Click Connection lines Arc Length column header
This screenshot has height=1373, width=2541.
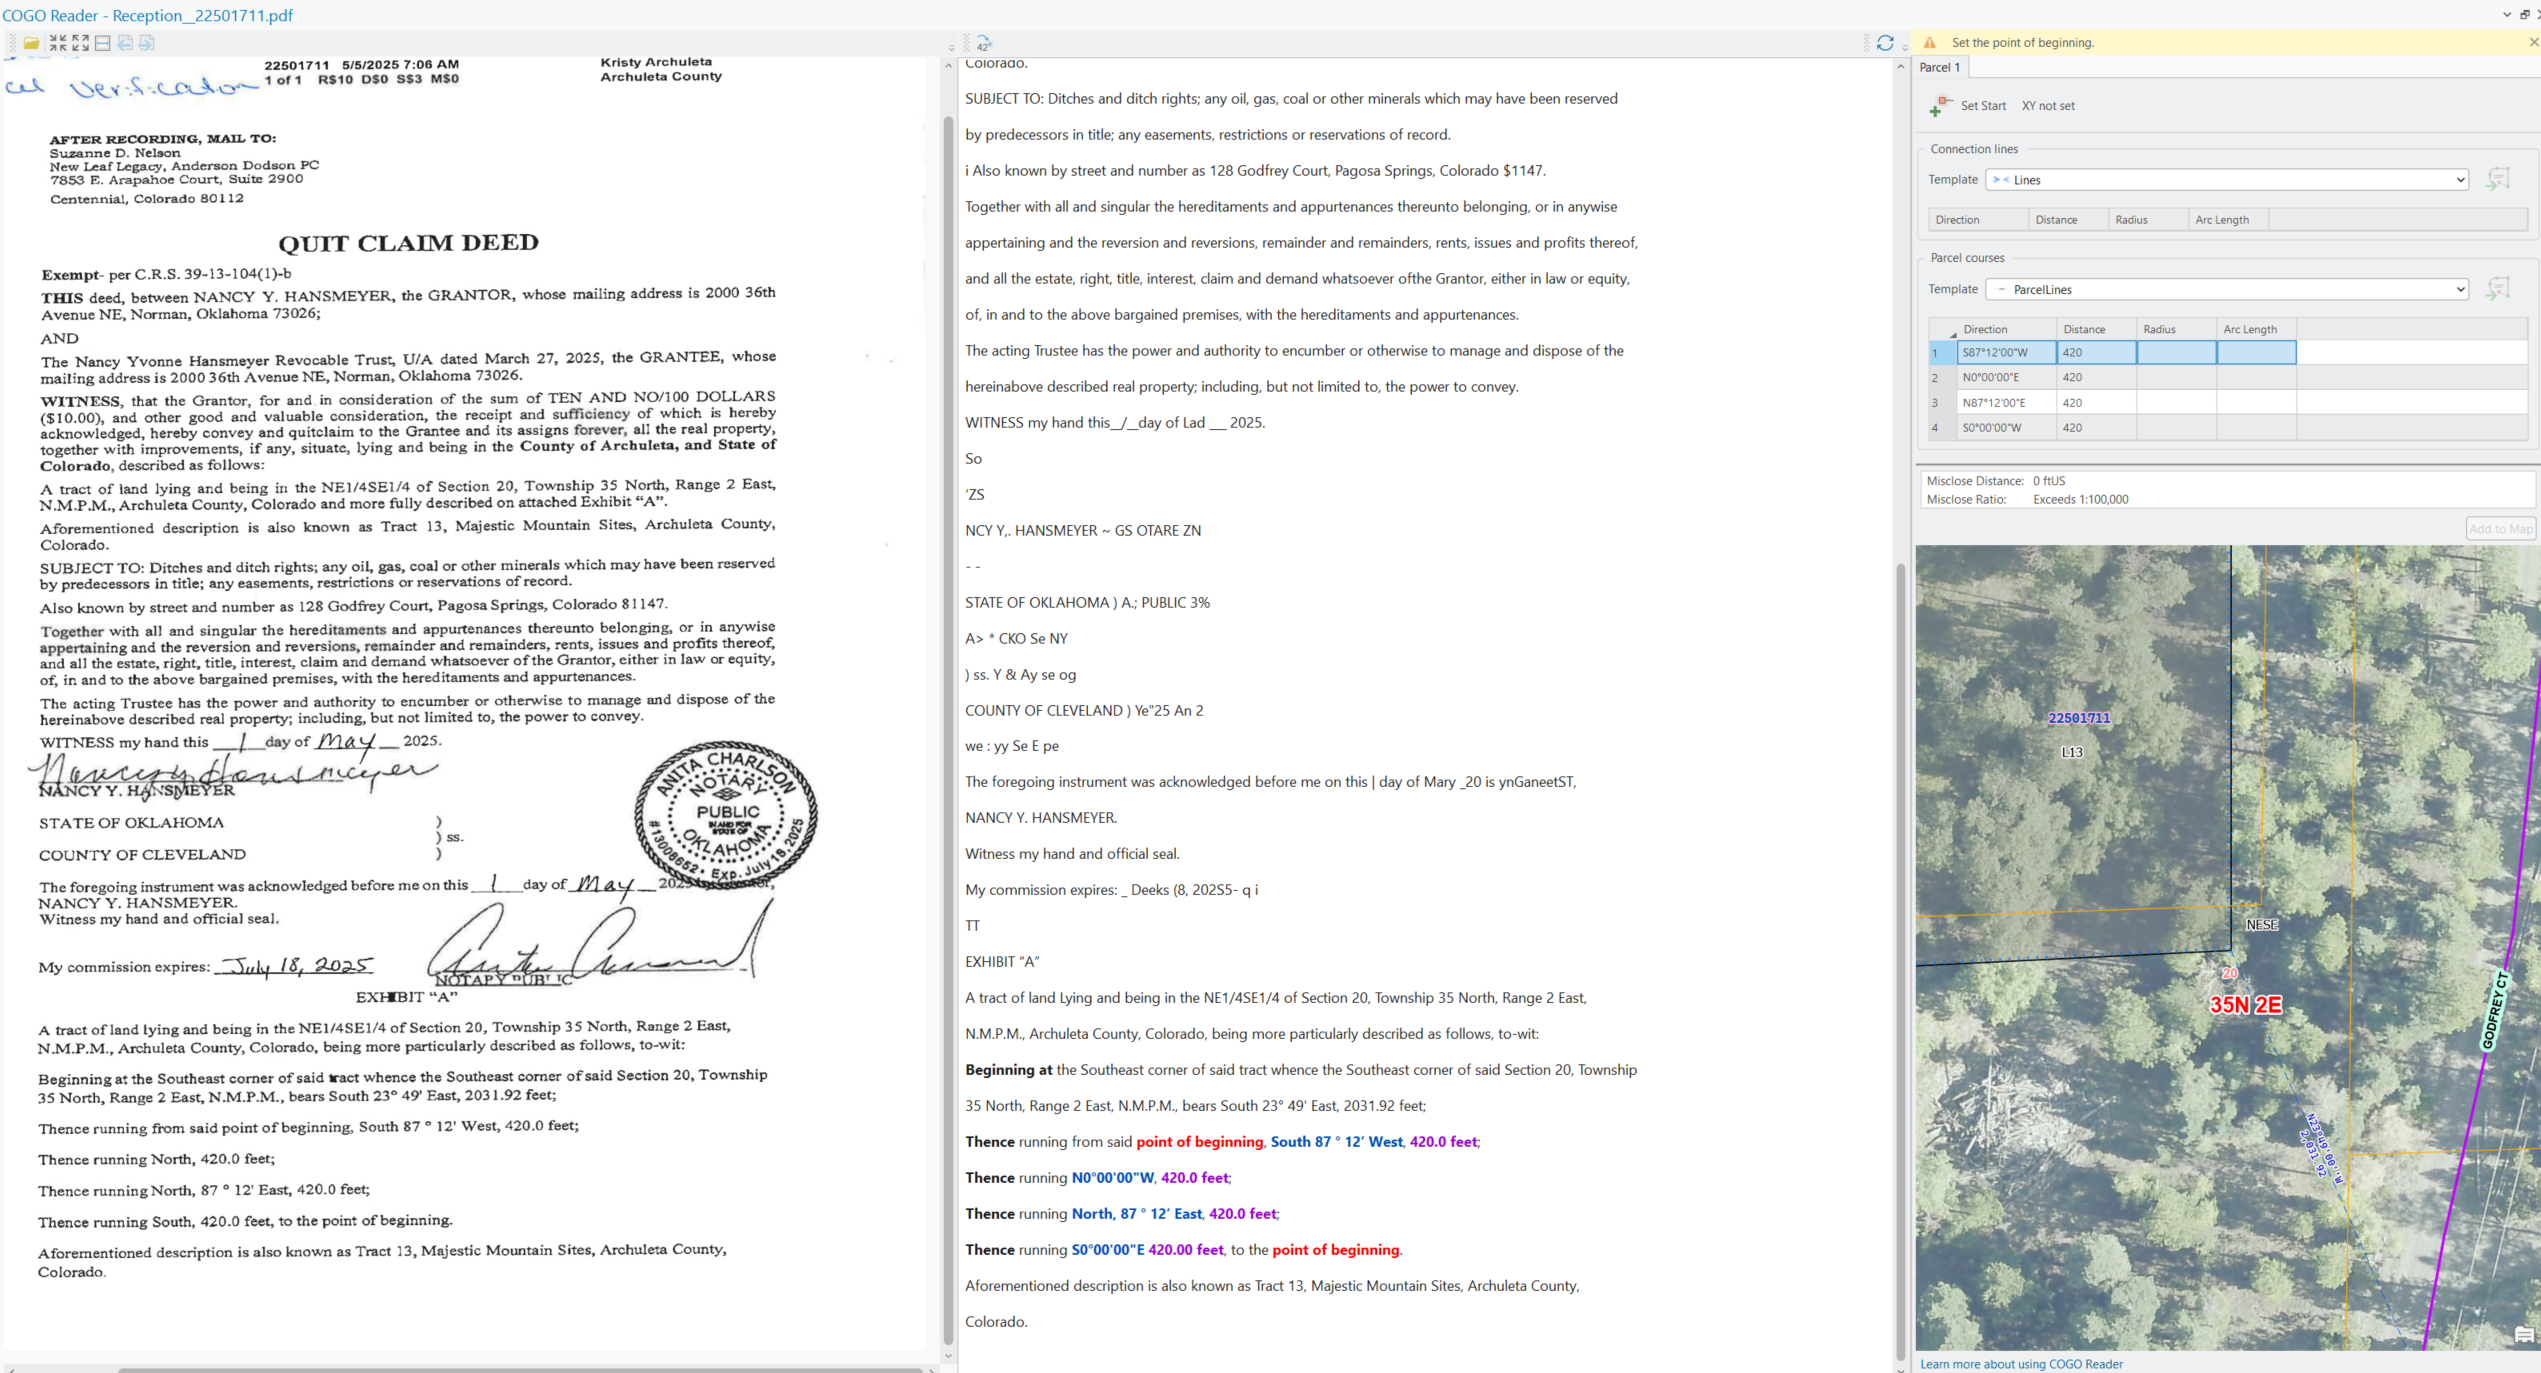[2228, 220]
